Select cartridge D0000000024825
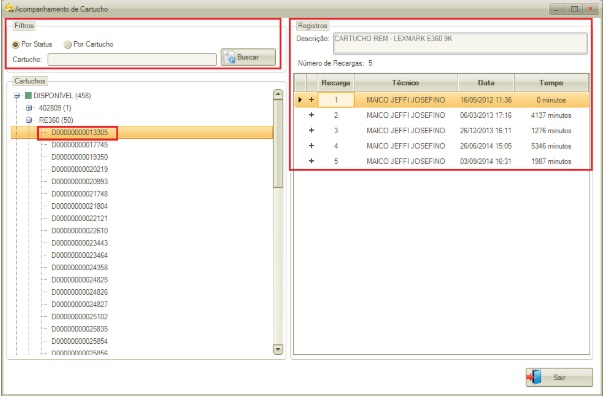The height and width of the screenshot is (397, 603). click(x=80, y=280)
